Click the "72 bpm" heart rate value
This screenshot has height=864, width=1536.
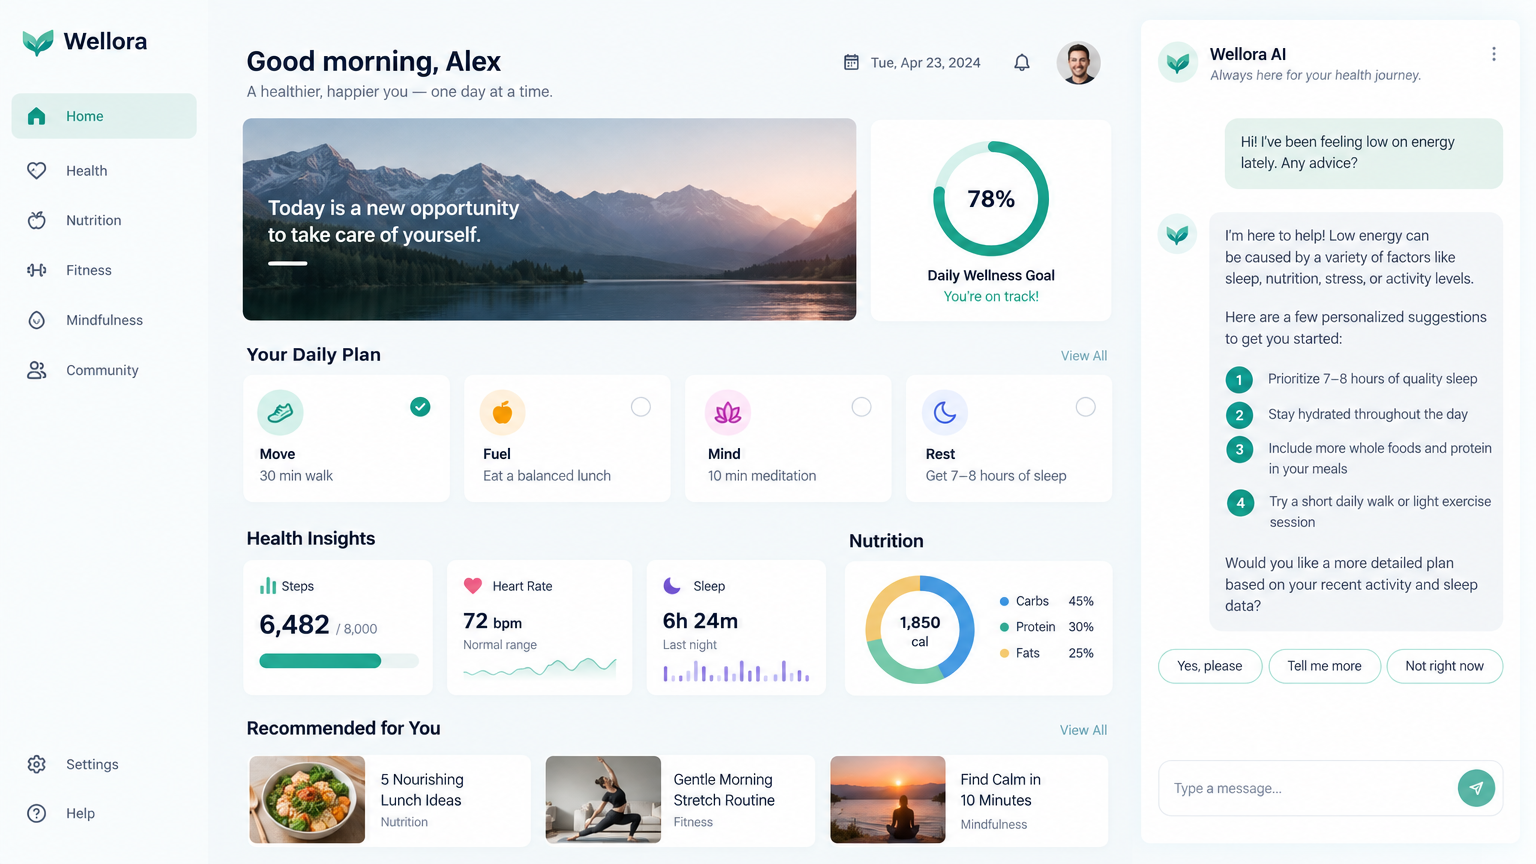493,621
